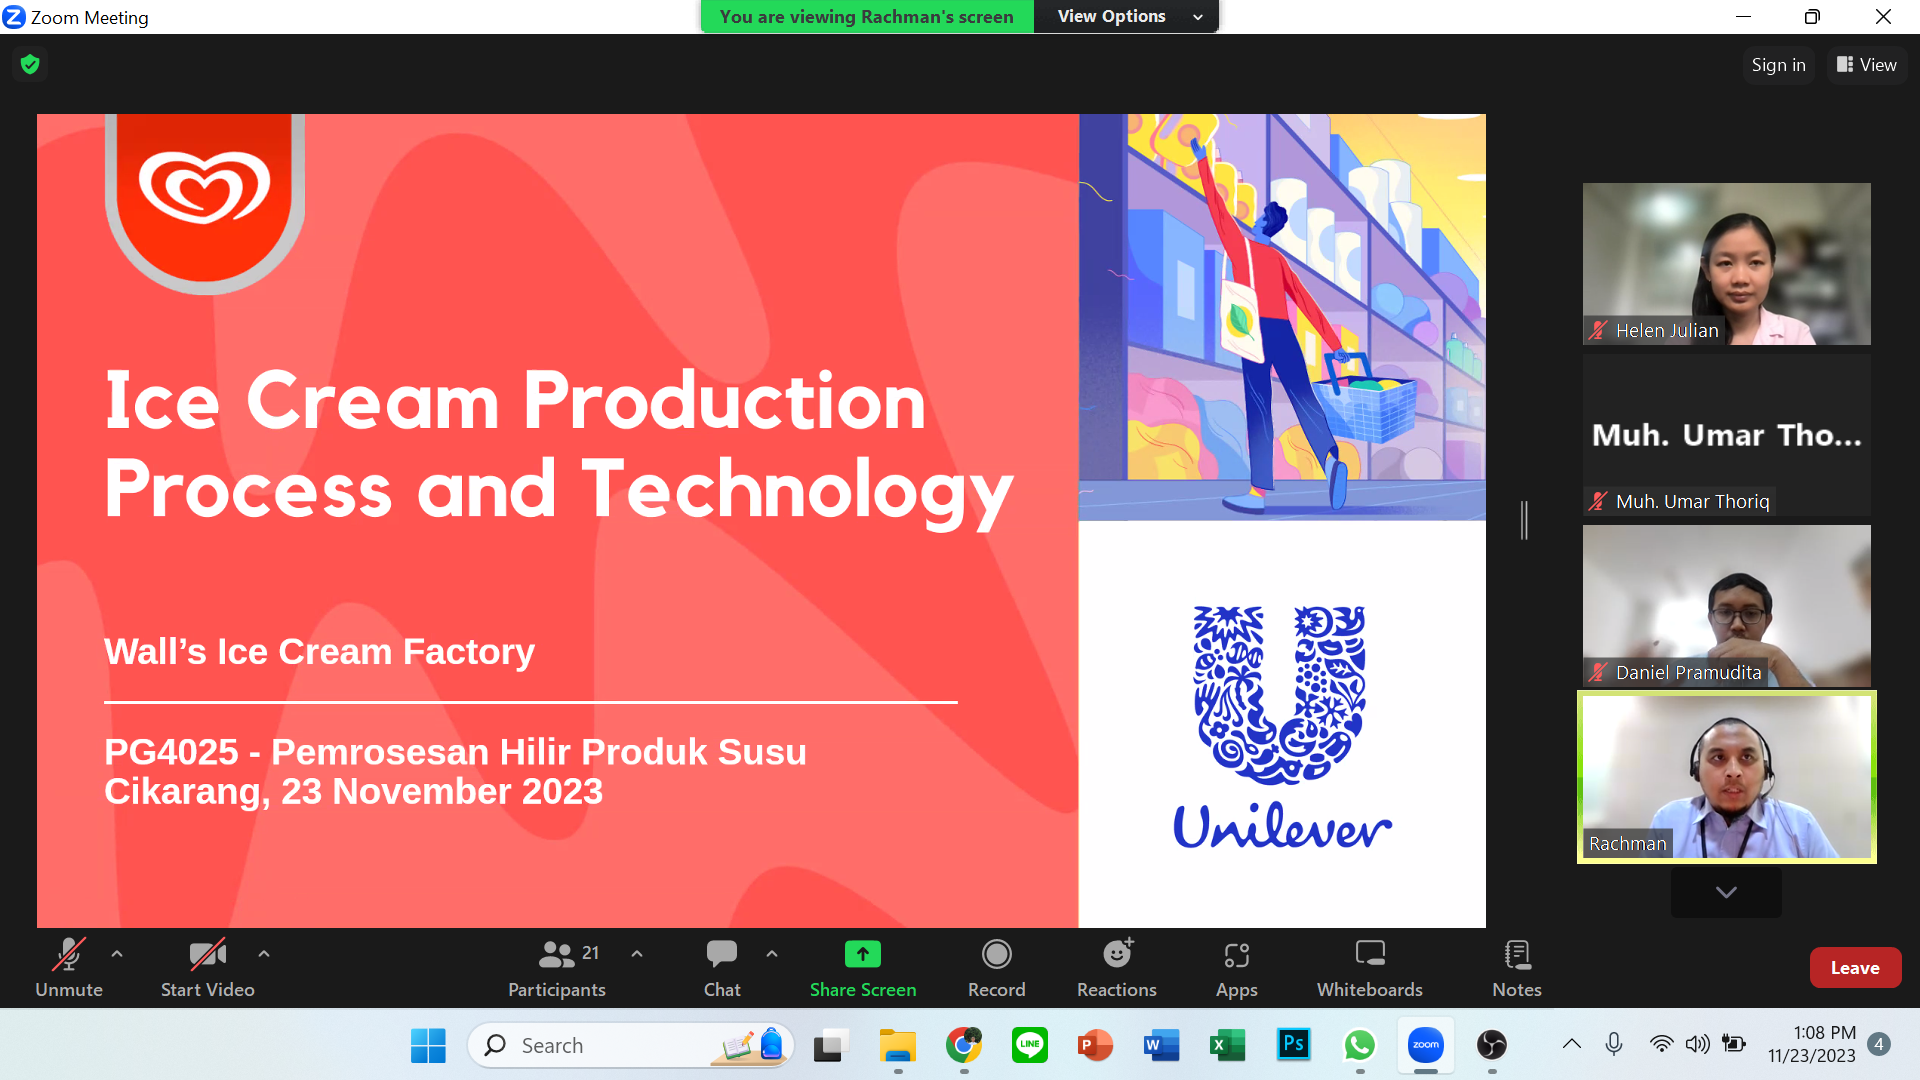Open Wi-Fi network settings in tray

click(x=1661, y=1045)
